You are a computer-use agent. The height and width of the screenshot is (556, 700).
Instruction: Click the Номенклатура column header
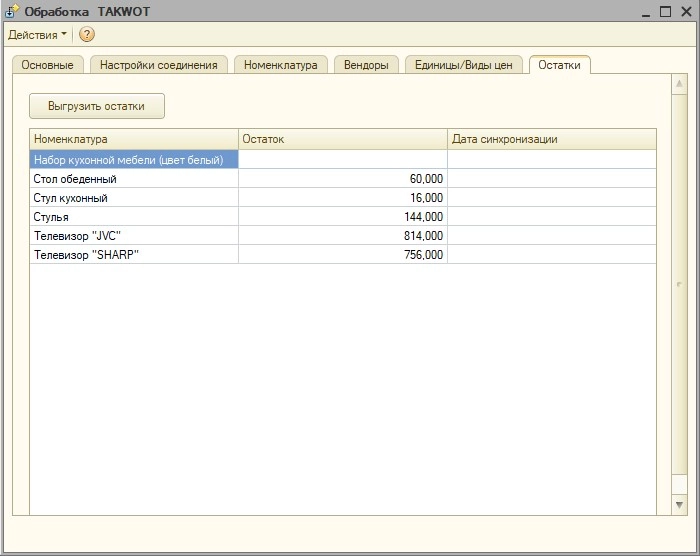(133, 139)
